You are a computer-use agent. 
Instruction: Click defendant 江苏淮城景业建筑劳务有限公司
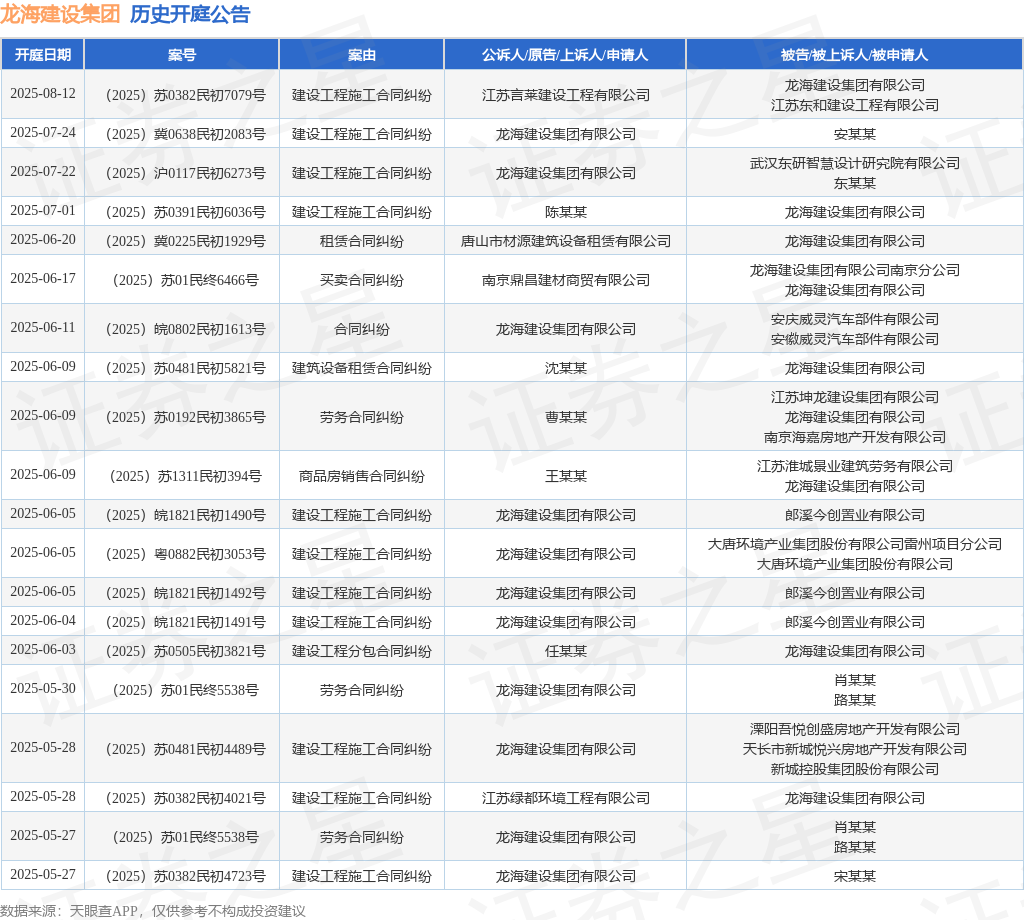(855, 466)
